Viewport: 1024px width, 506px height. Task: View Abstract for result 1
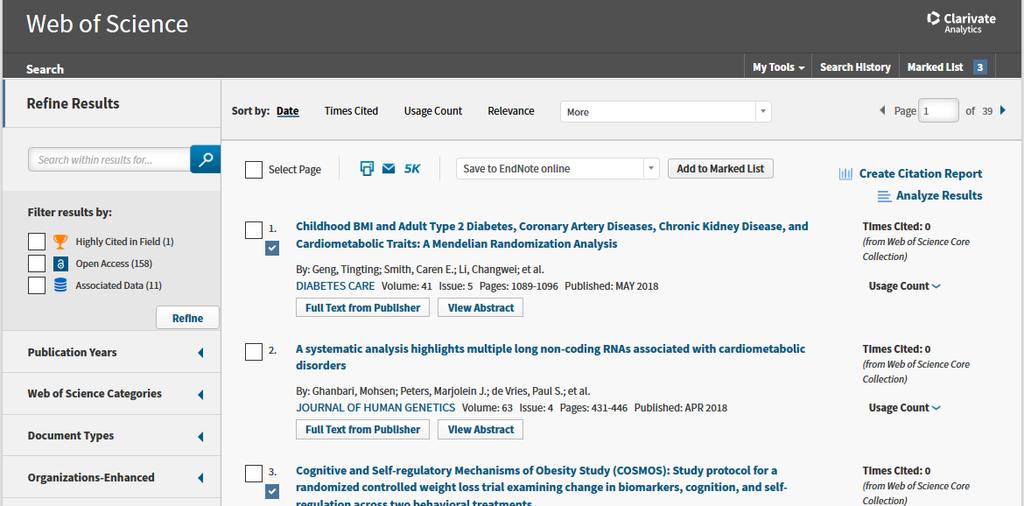click(481, 308)
